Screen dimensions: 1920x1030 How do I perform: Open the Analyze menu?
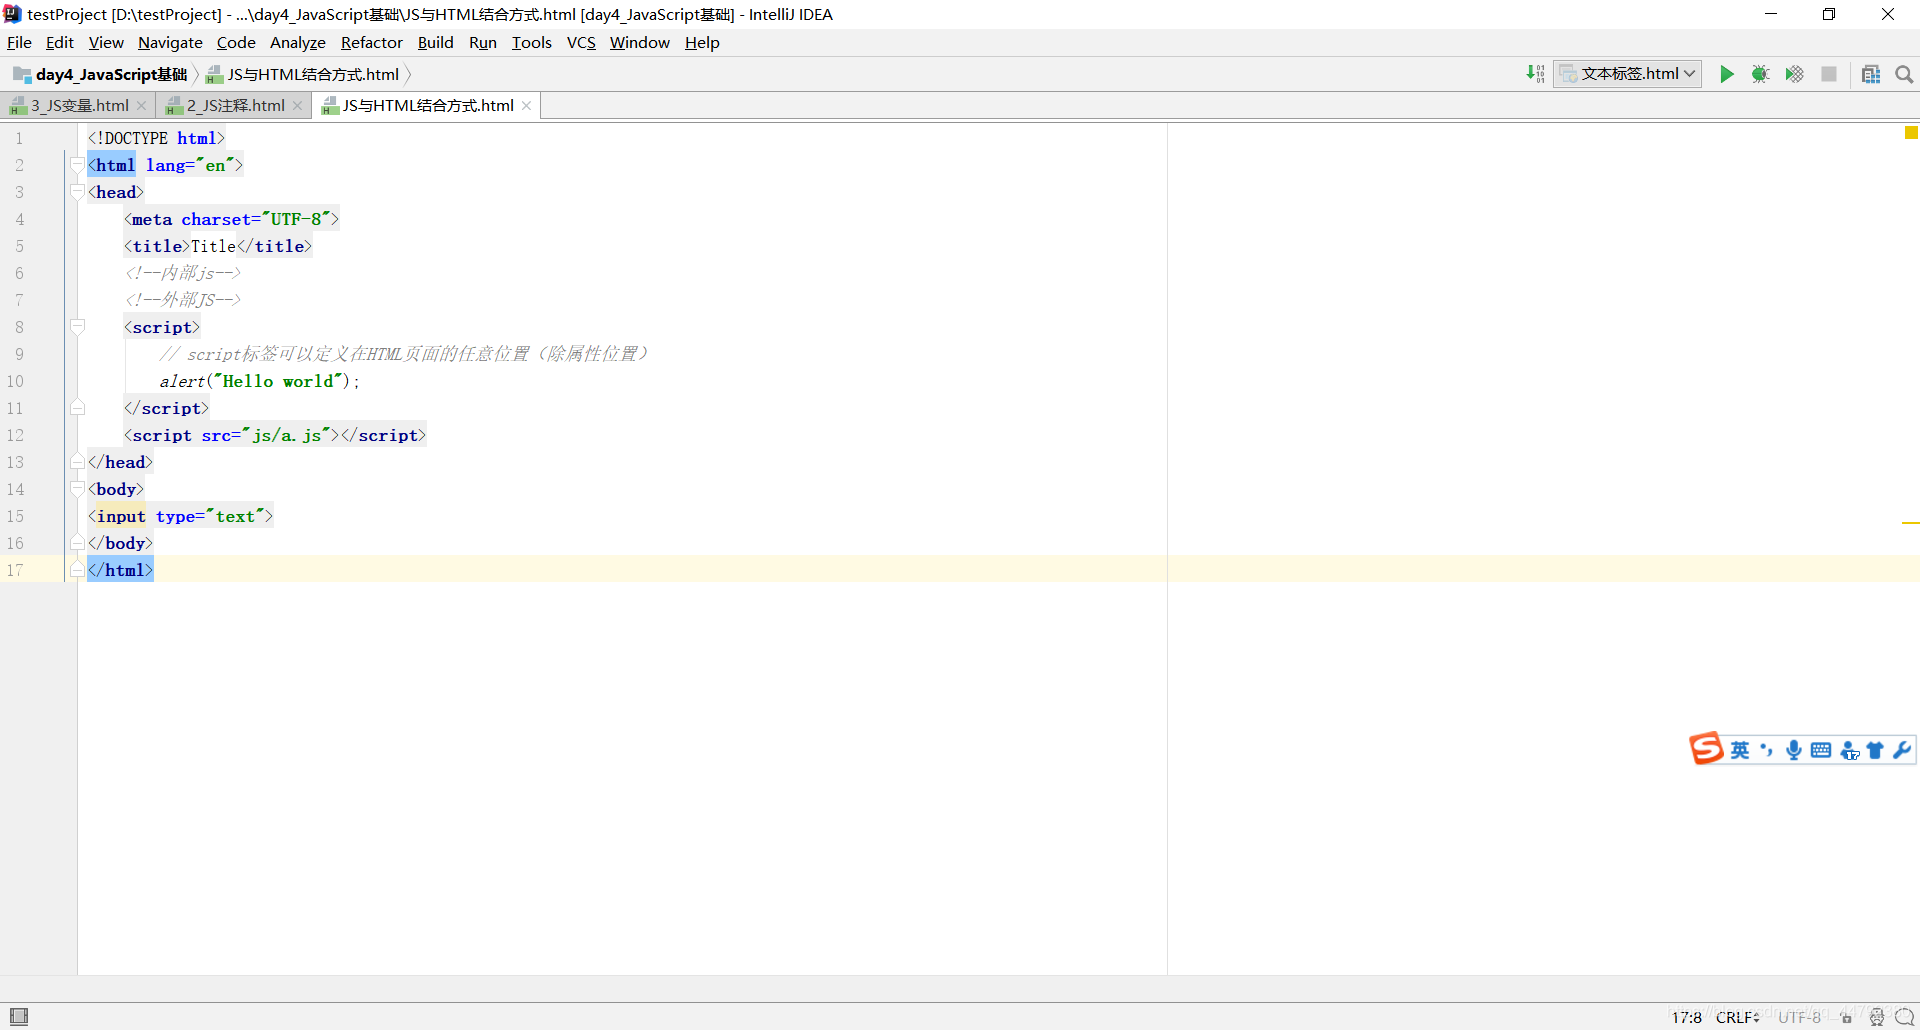[298, 42]
